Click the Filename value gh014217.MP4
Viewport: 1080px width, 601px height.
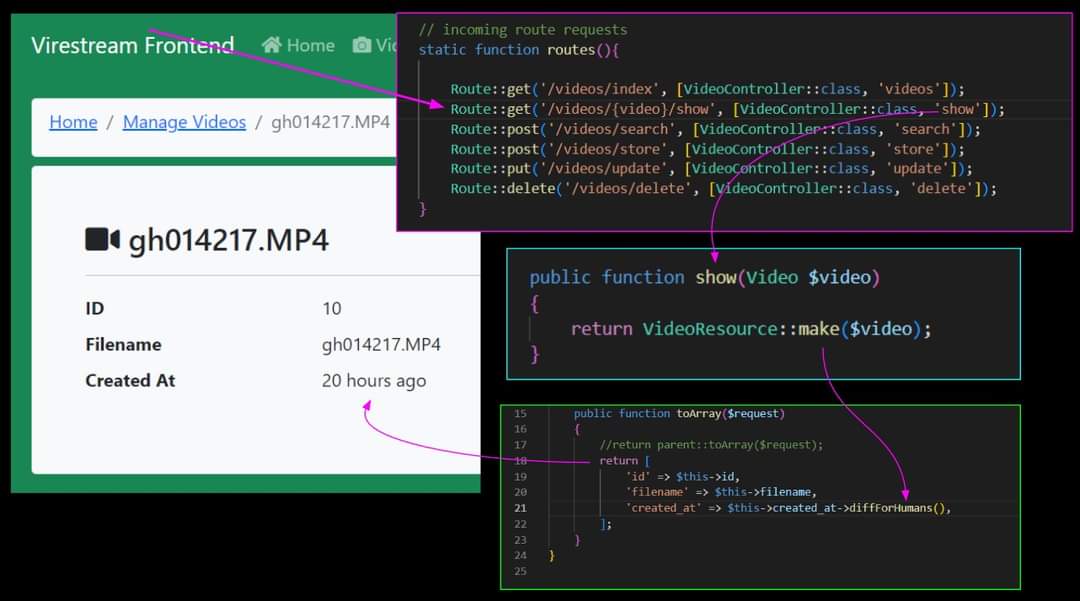tap(381, 344)
